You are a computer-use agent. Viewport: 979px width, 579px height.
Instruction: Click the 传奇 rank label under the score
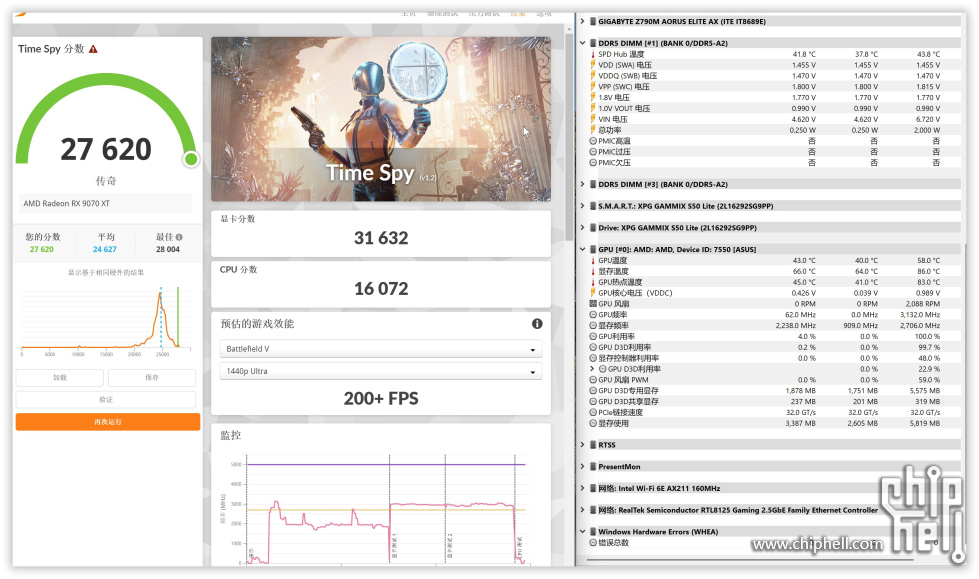106,181
